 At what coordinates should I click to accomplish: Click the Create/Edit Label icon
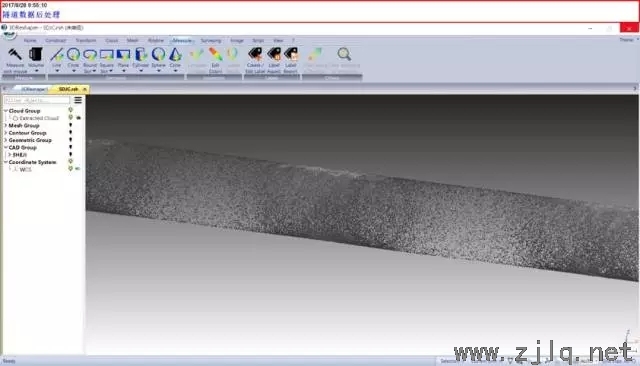point(256,54)
